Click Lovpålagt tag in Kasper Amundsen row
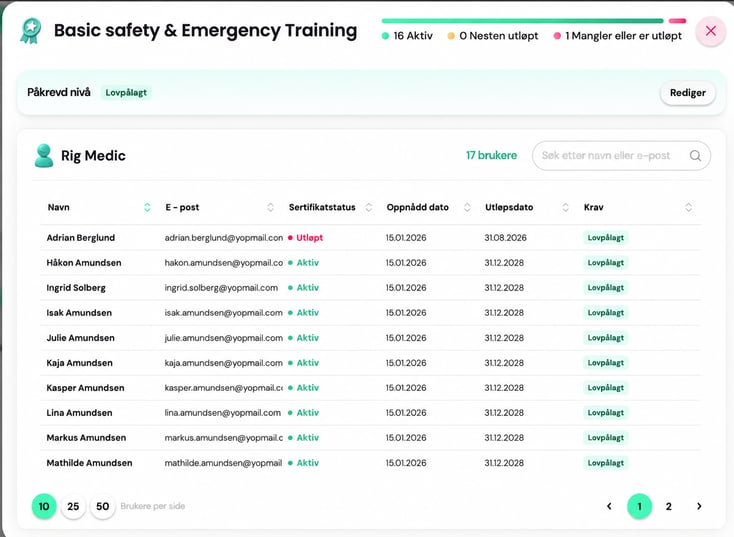The width and height of the screenshot is (734, 537). pos(606,388)
